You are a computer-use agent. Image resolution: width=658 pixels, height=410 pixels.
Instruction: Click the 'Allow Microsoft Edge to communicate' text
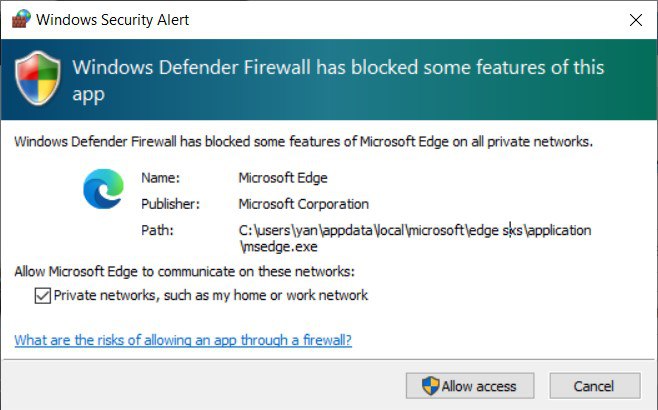185,272
